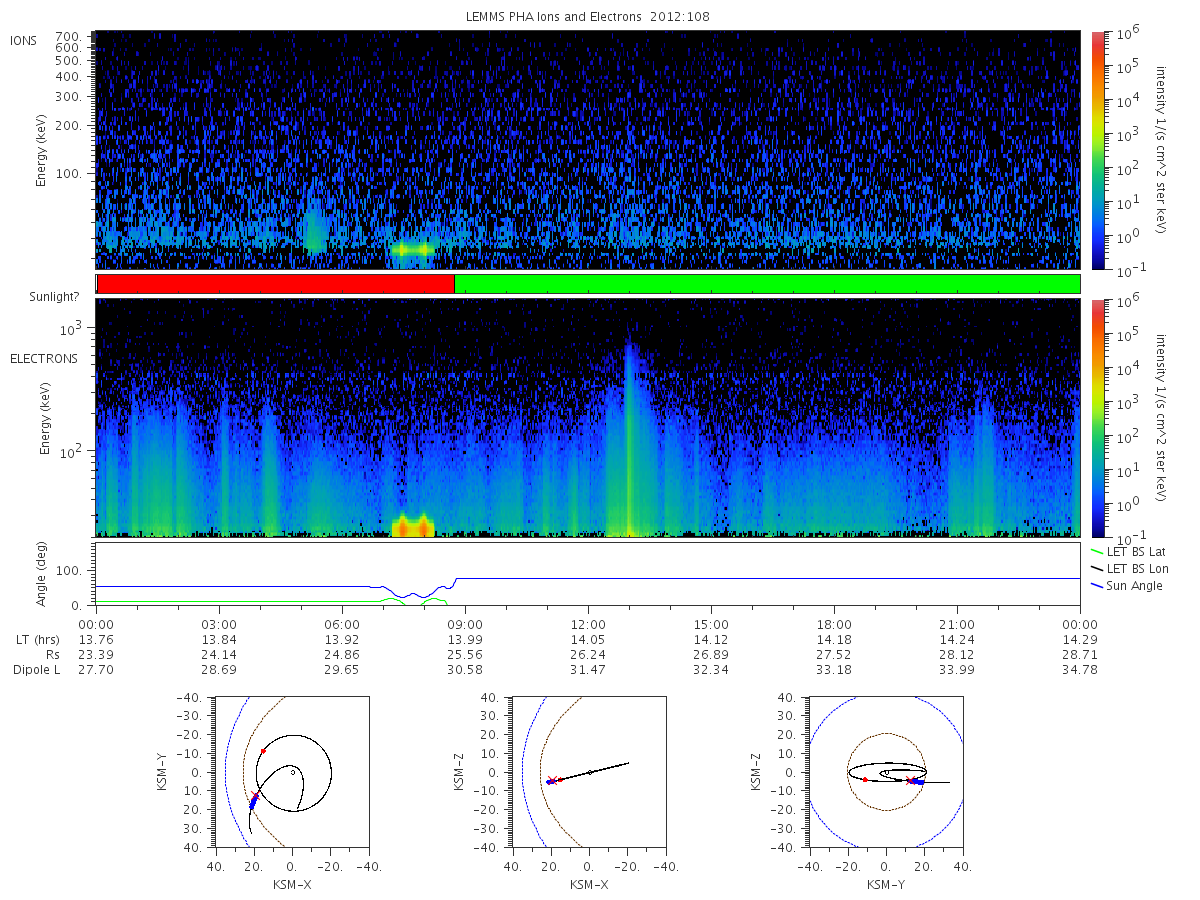1200x900 pixels.
Task: Click the IONS panel label
Action: tap(26, 41)
